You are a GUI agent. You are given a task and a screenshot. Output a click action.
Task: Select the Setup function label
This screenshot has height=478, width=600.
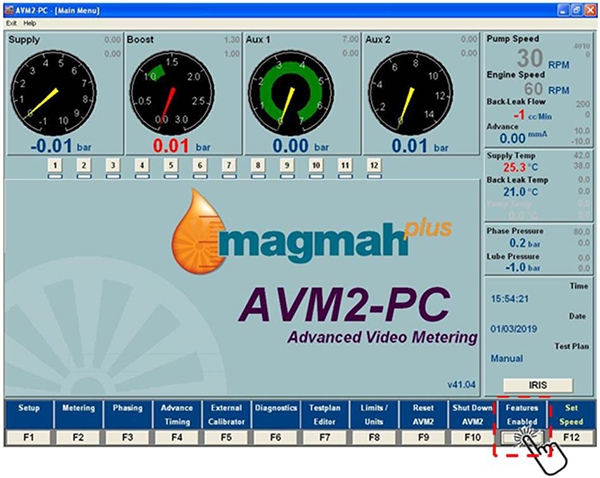pyautogui.click(x=29, y=414)
